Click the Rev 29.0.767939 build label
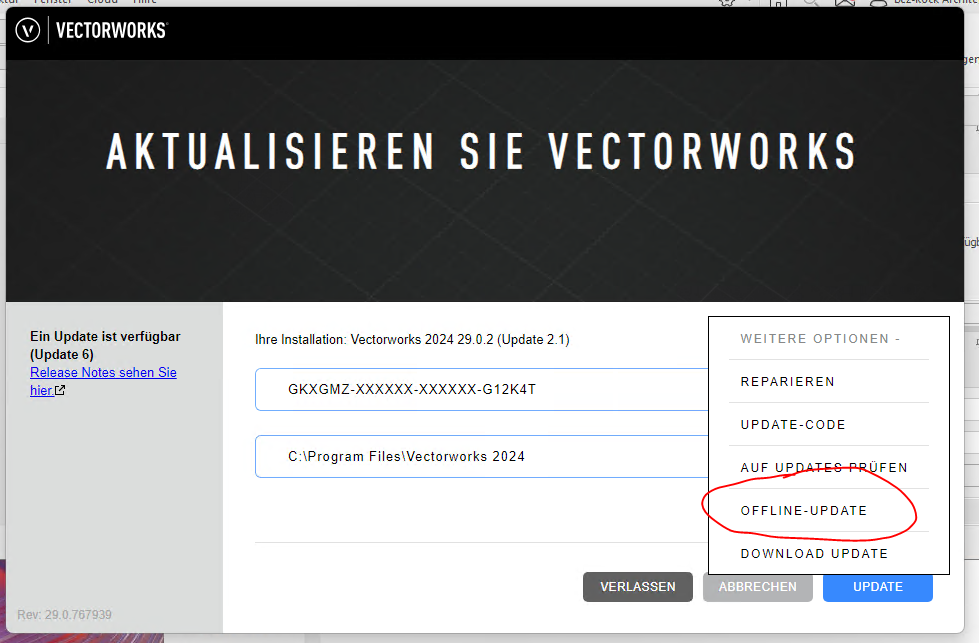Image resolution: width=979 pixels, height=643 pixels. (64, 614)
